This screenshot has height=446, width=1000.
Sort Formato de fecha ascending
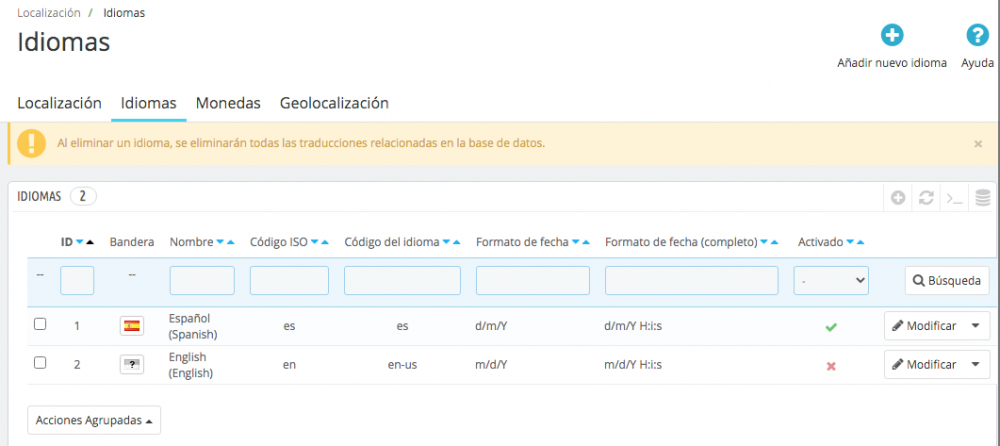pos(585,242)
